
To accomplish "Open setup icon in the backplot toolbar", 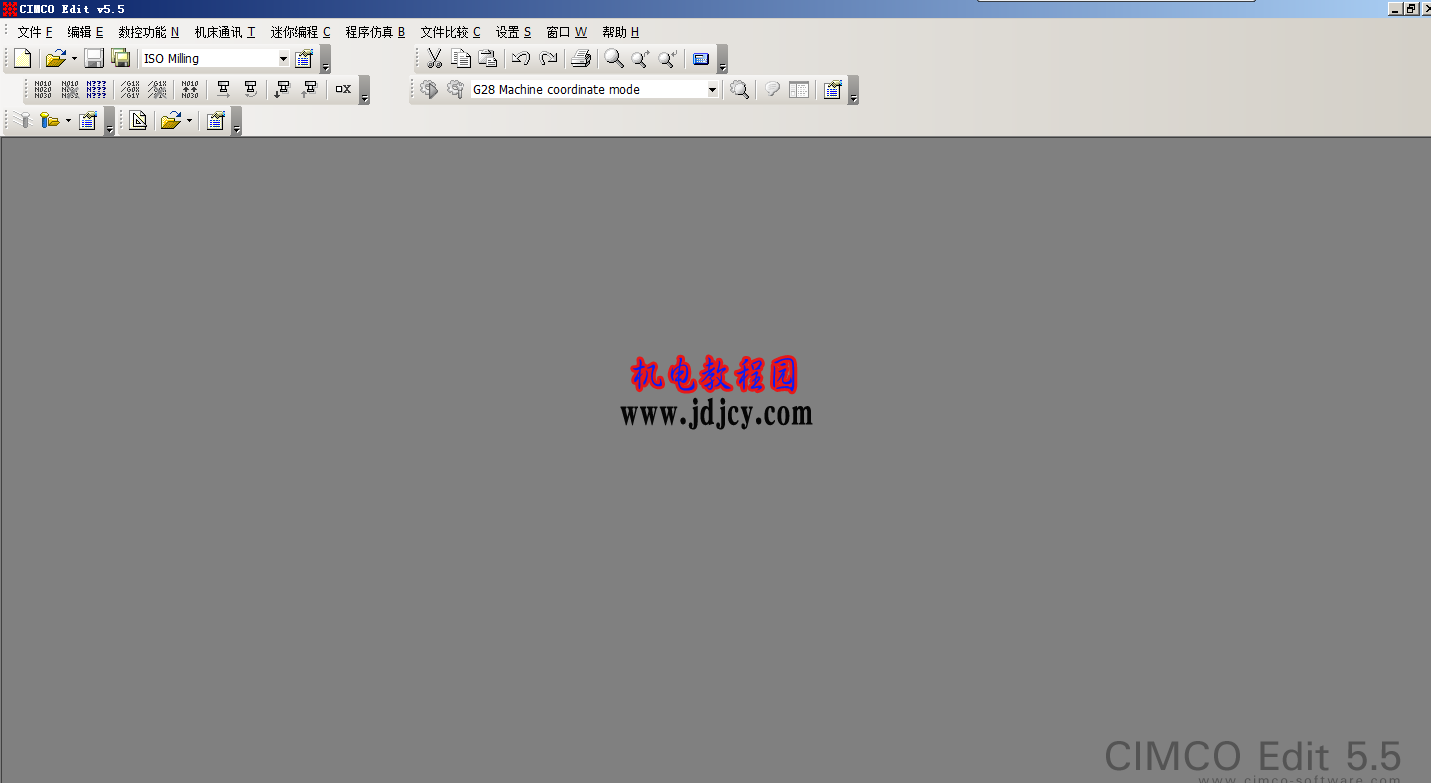I will point(215,121).
